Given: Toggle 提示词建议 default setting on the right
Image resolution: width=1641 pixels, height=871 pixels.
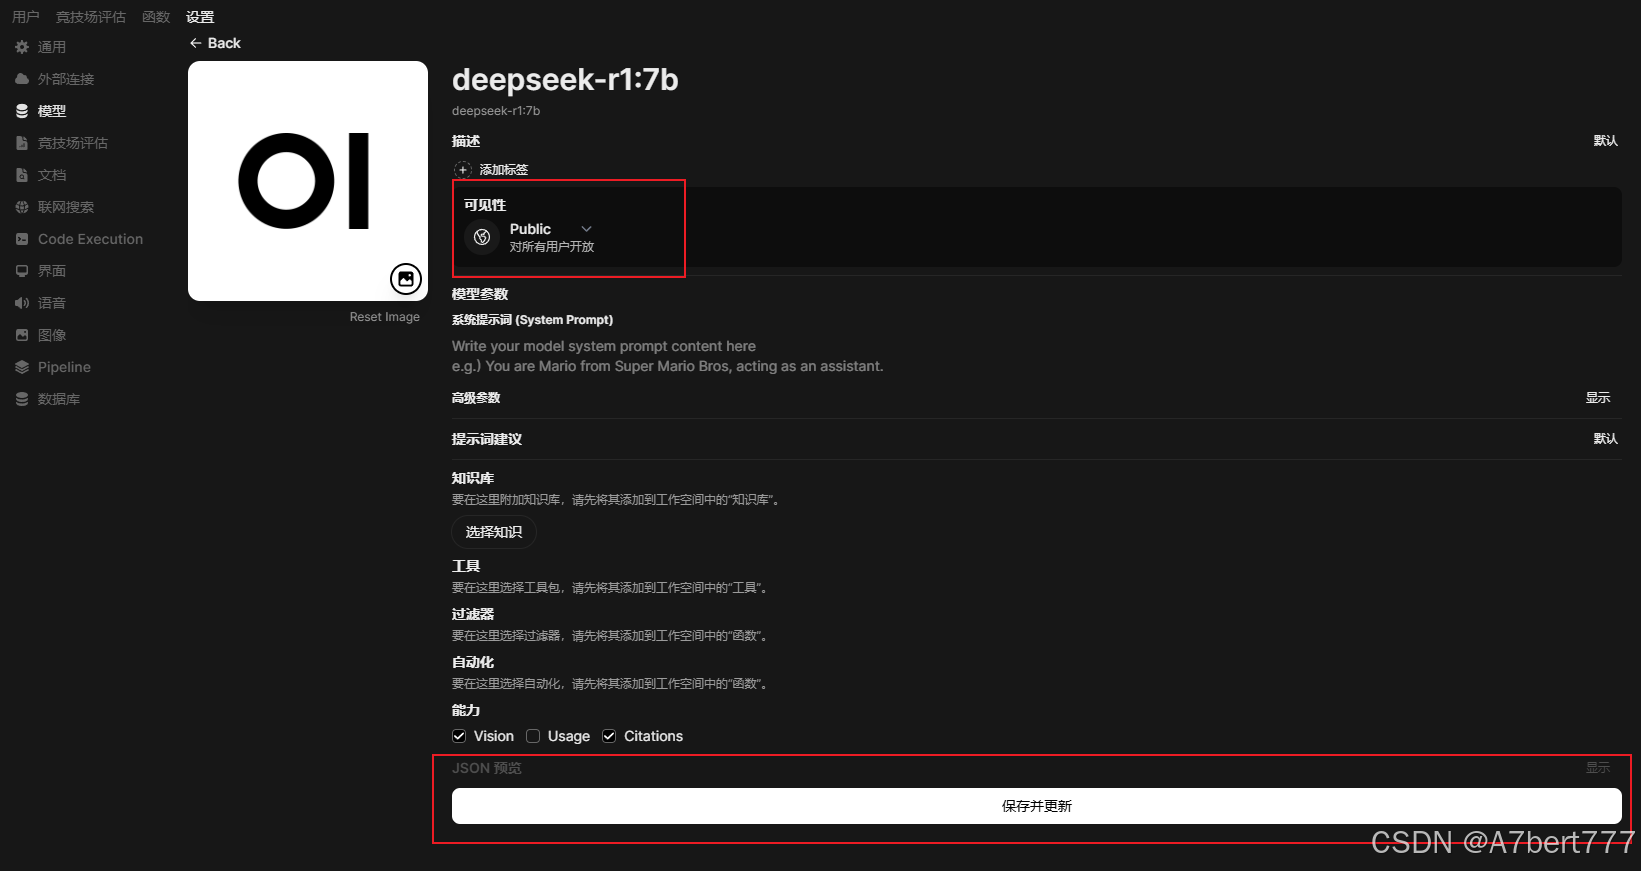Looking at the screenshot, I should (1605, 439).
